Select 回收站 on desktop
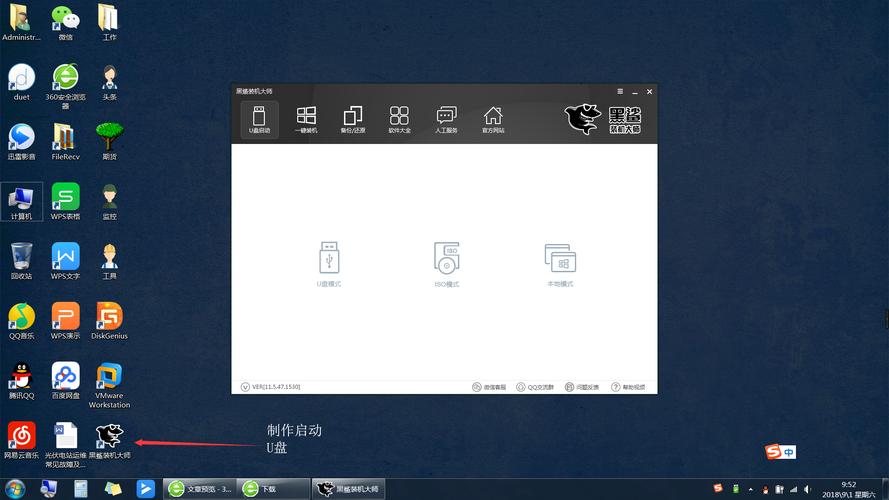The image size is (889, 500). [x=21, y=261]
